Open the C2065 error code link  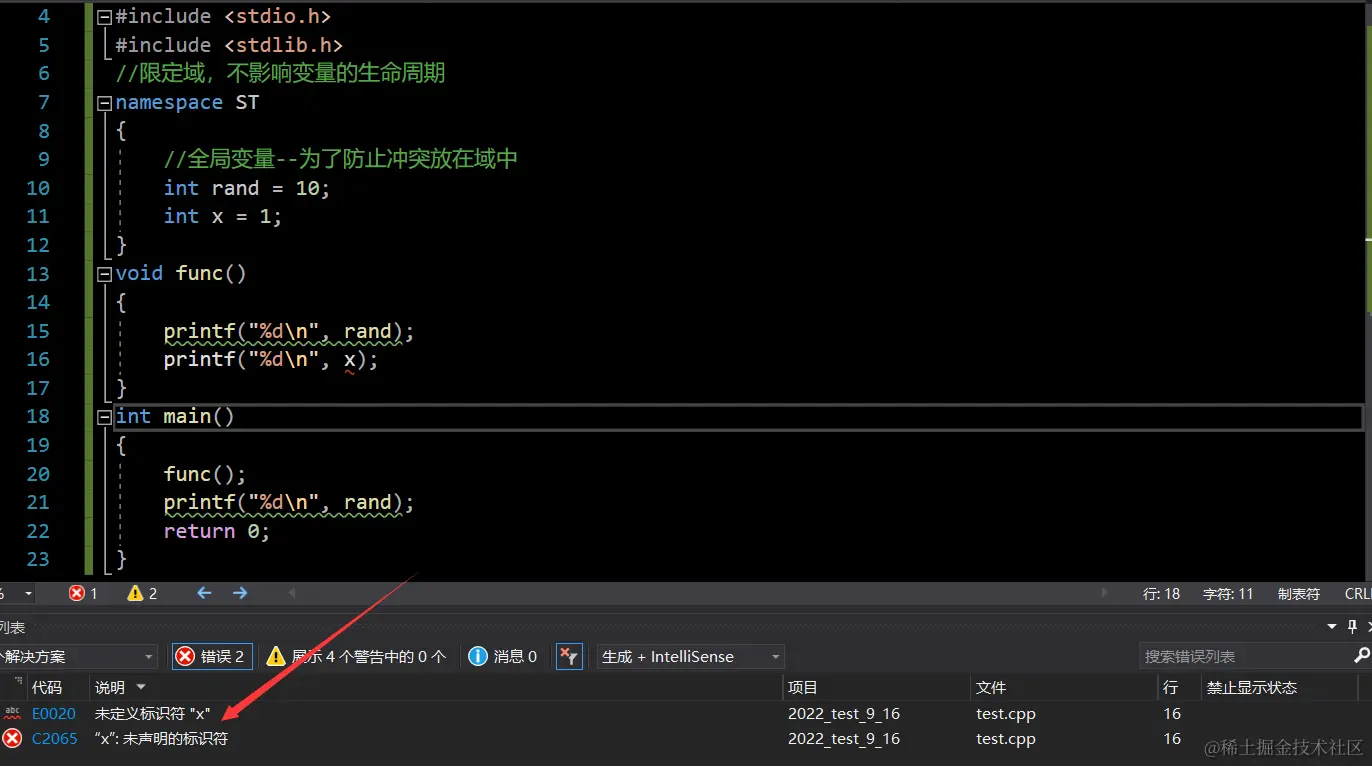(54, 738)
